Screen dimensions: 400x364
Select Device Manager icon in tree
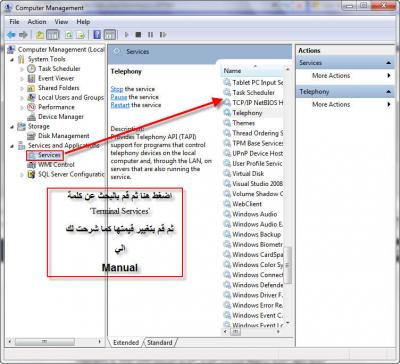click(x=31, y=117)
